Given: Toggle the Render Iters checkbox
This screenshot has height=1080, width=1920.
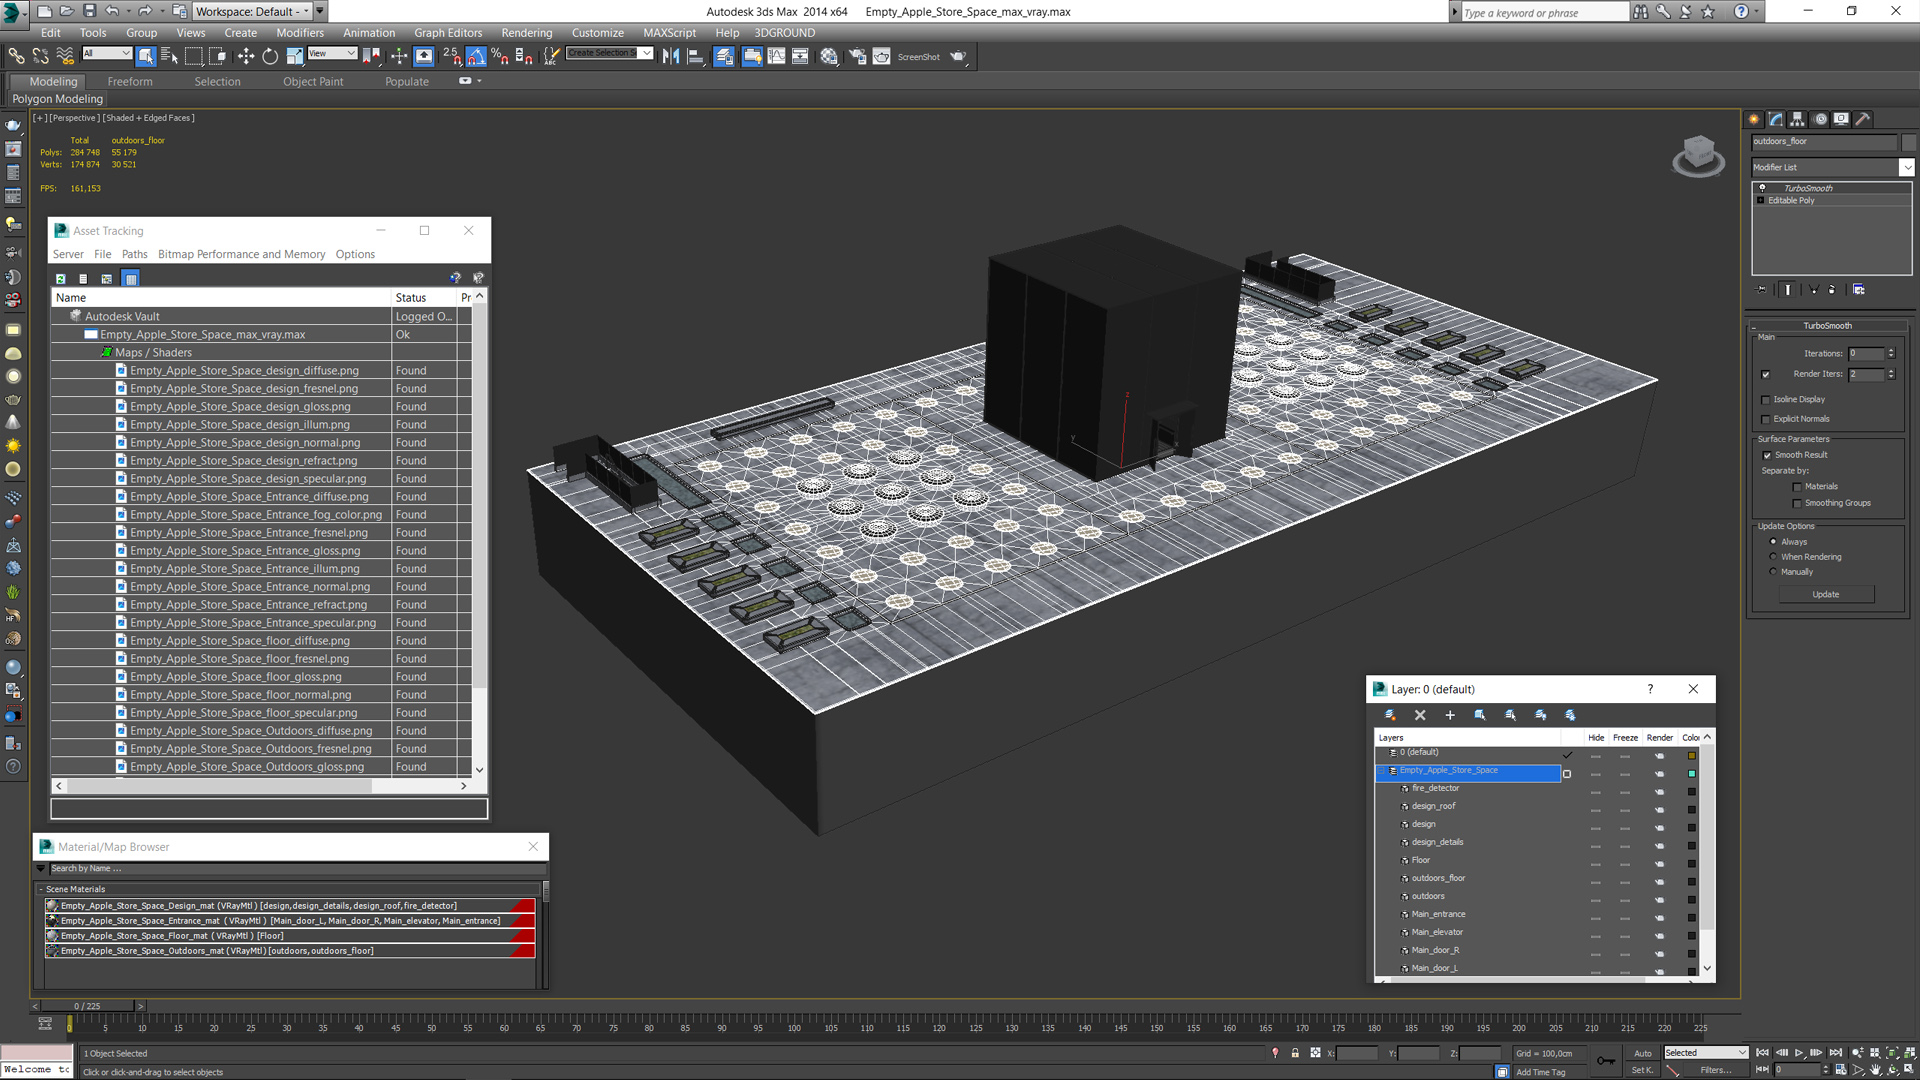Looking at the screenshot, I should 1766,375.
